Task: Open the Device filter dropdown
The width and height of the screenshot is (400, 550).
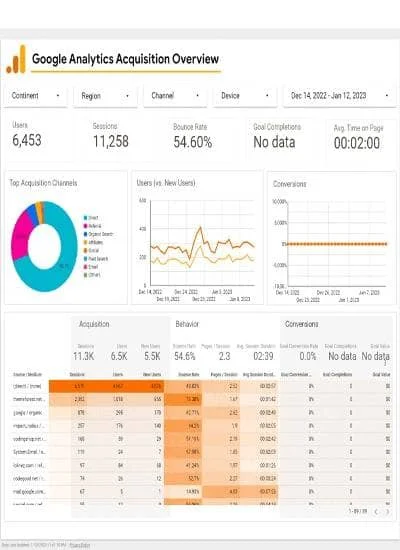Action: pyautogui.click(x=245, y=96)
